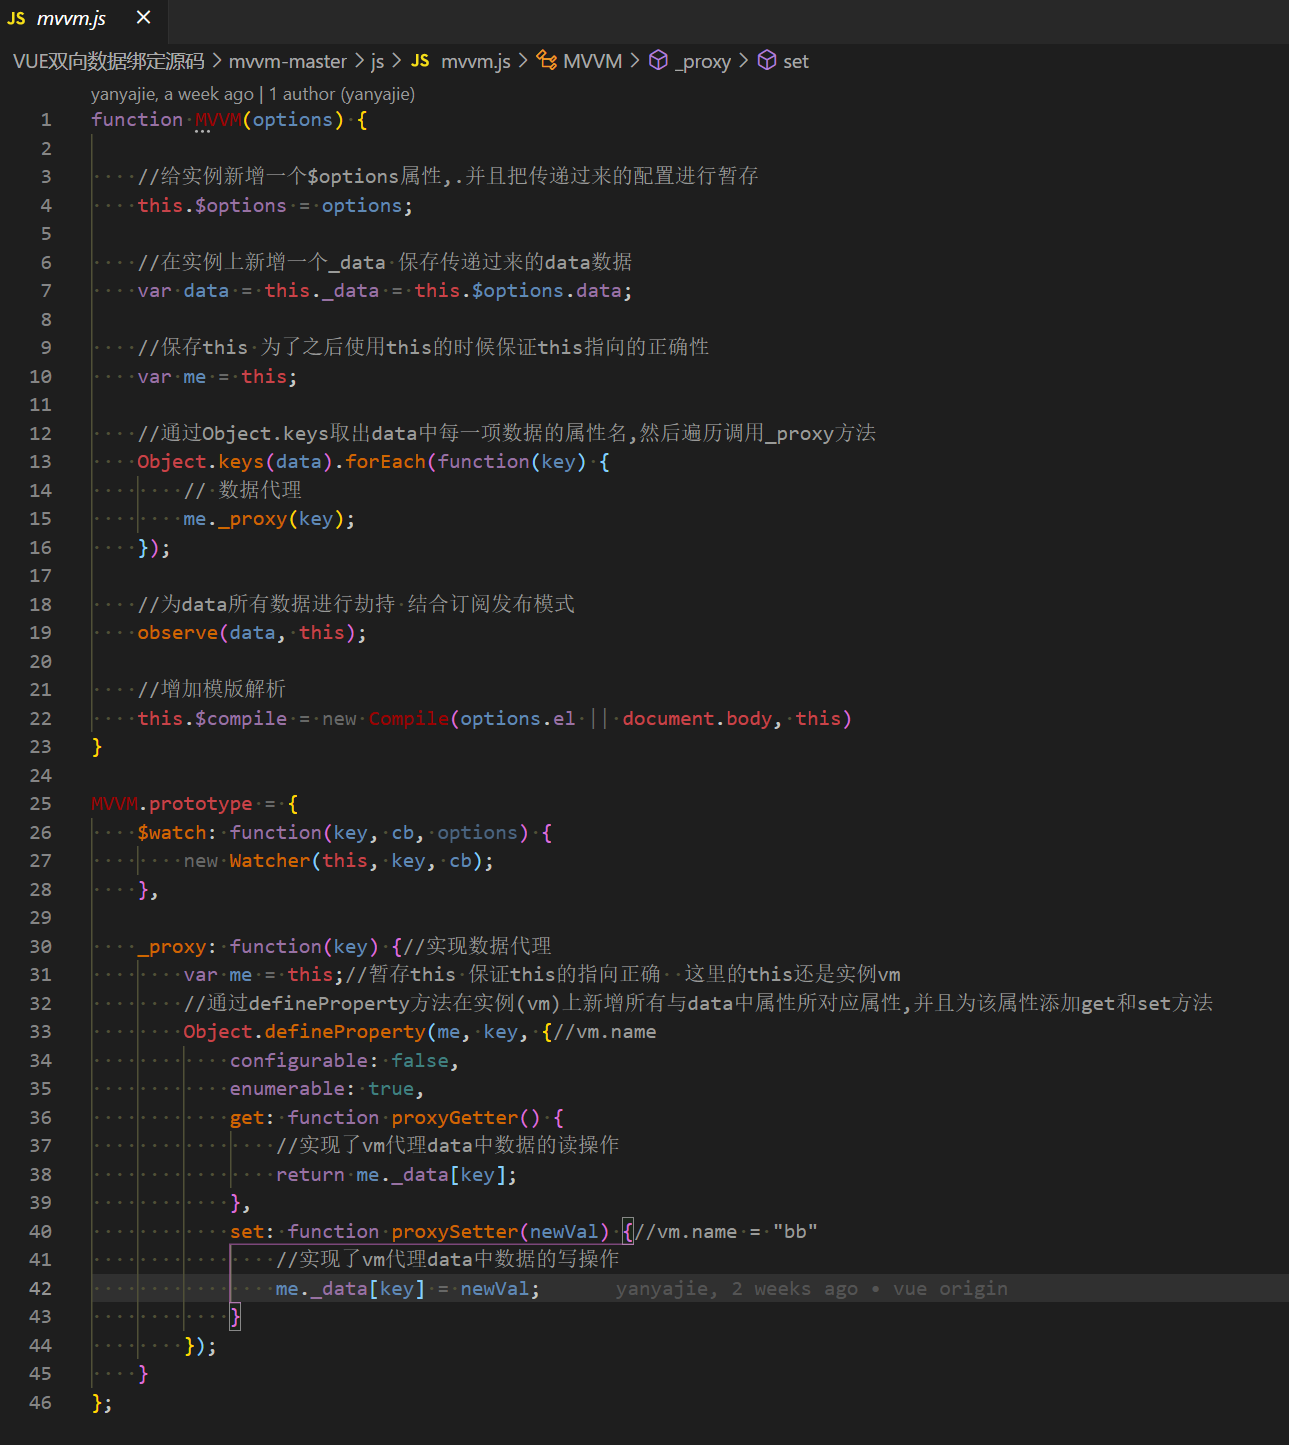
Task: Select the MVVM class breadcrumb
Action: [x=592, y=61]
